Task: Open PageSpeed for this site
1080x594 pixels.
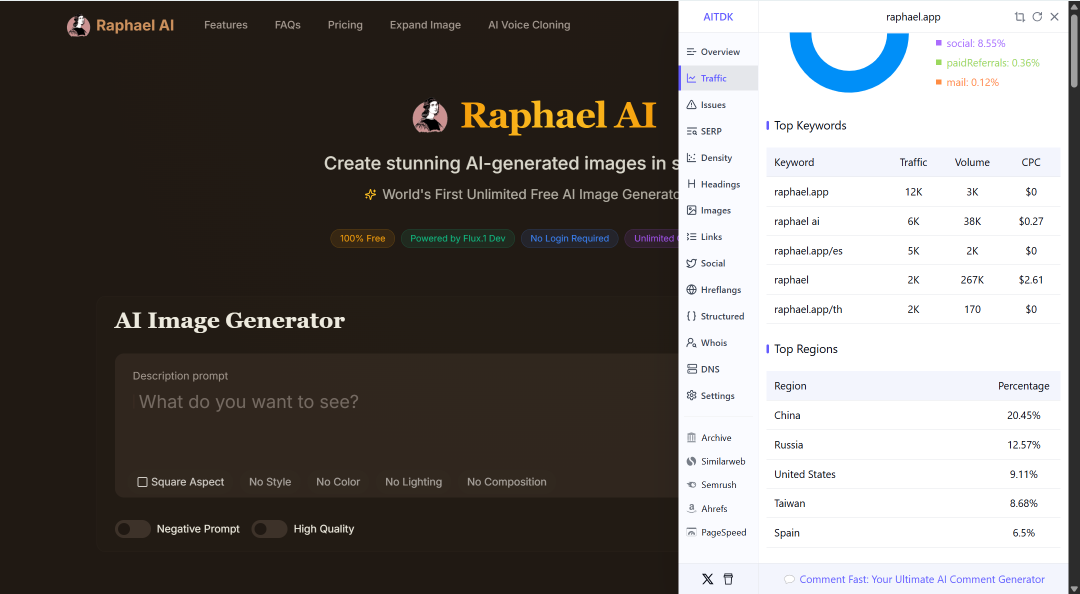Action: (x=718, y=533)
